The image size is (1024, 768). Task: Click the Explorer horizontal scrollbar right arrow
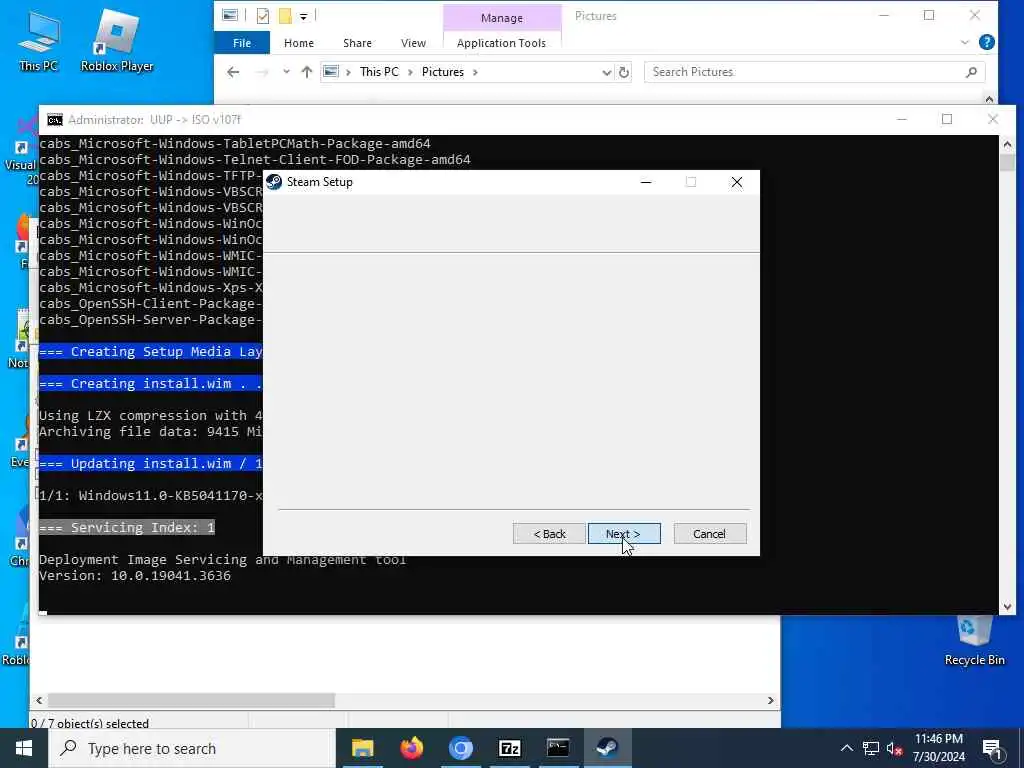coord(771,700)
